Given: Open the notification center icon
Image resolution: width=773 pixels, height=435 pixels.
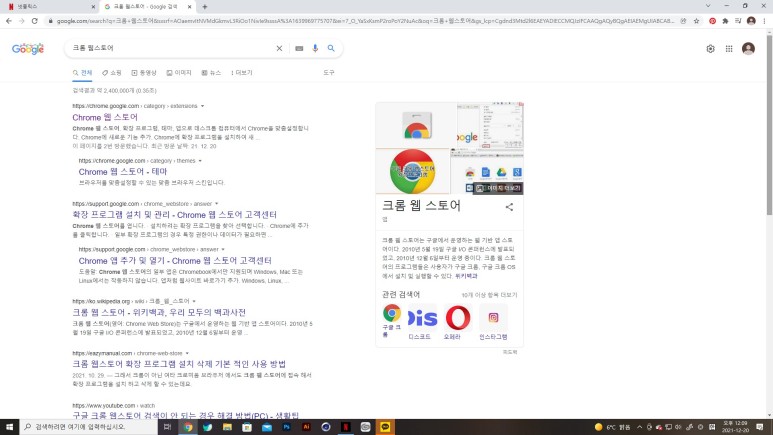Looking at the screenshot, I should (x=760, y=427).
